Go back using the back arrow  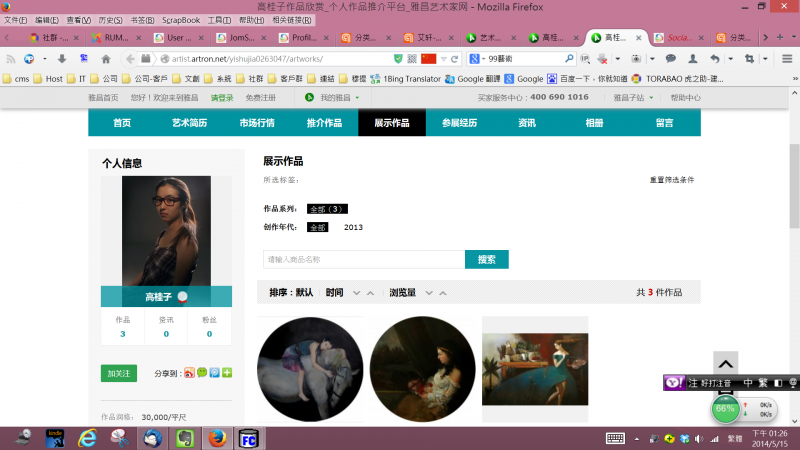130,59
